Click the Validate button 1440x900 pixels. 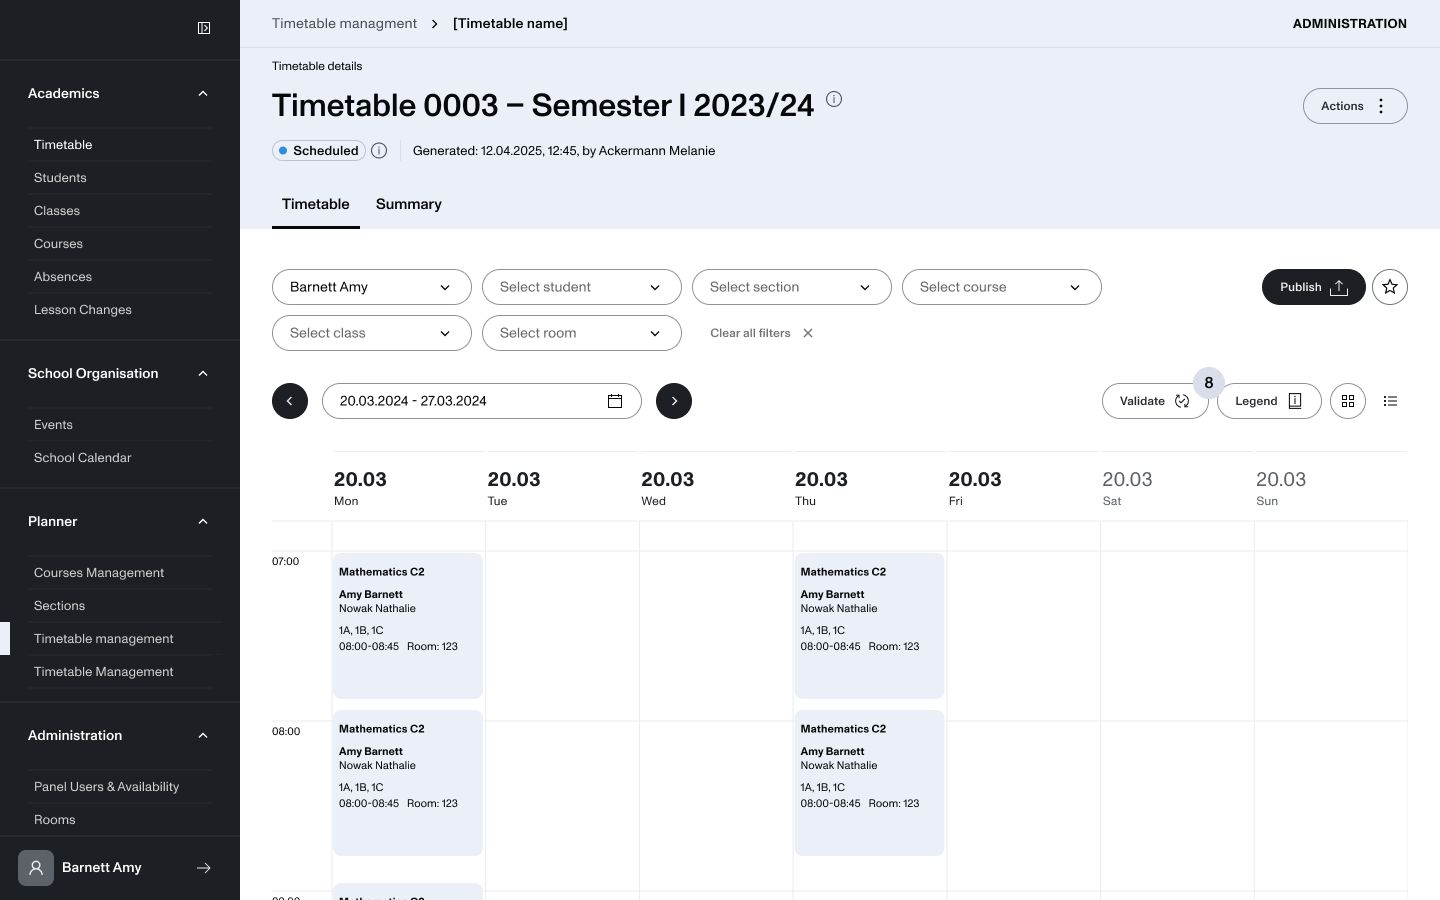click(x=1155, y=401)
